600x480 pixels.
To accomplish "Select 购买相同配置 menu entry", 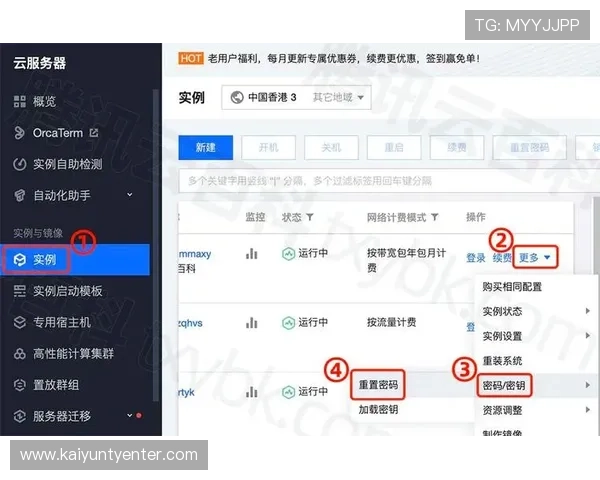I will [x=512, y=287].
